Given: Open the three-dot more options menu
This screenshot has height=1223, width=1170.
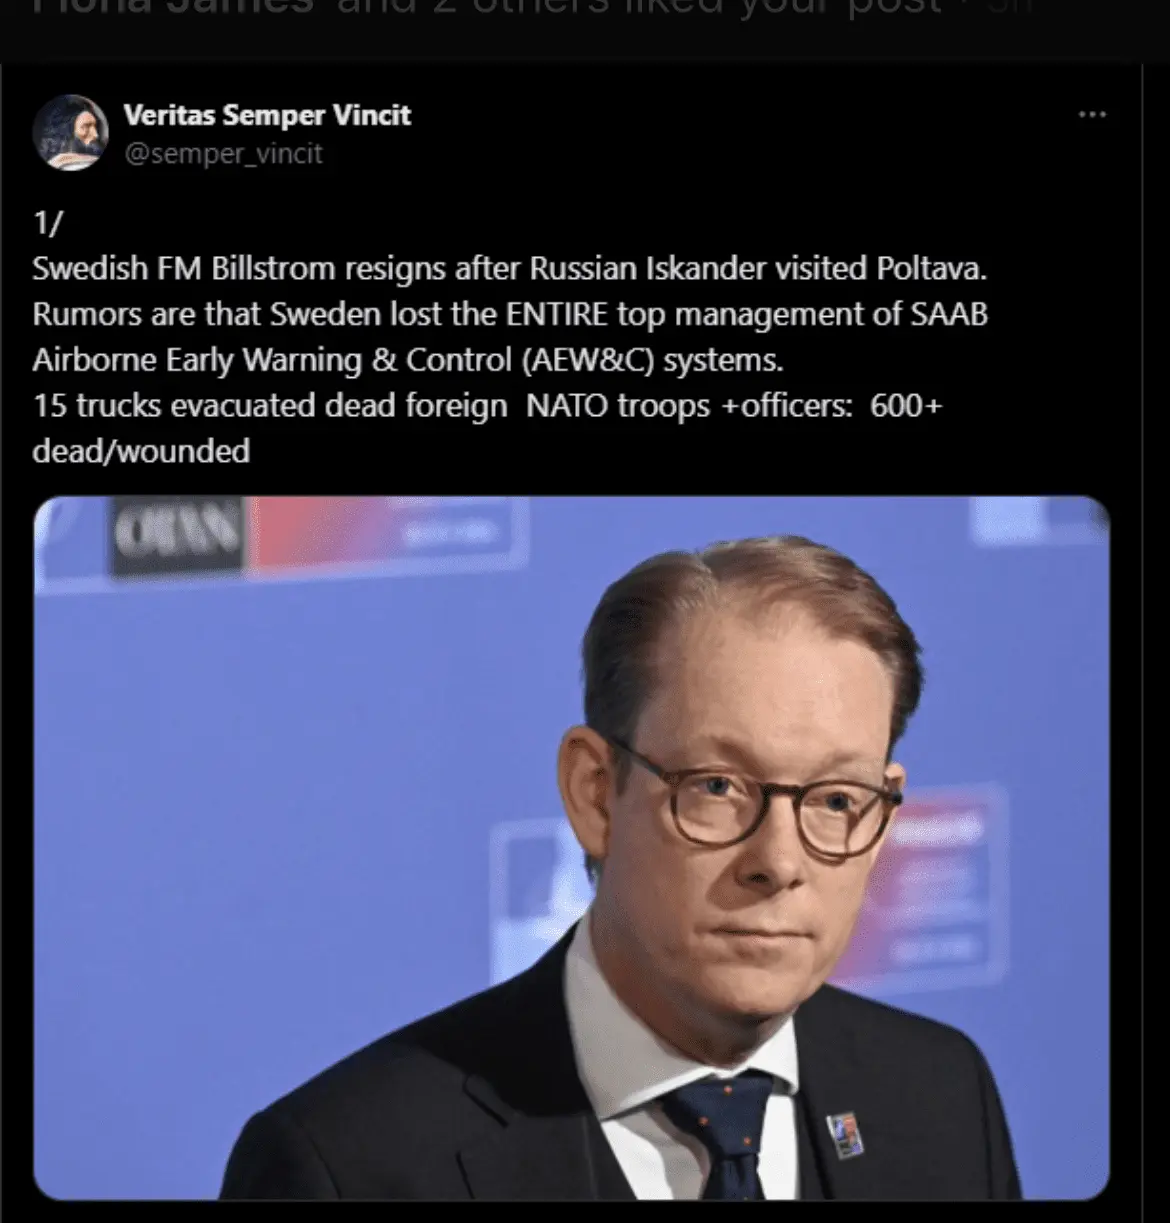Looking at the screenshot, I should tap(1092, 115).
